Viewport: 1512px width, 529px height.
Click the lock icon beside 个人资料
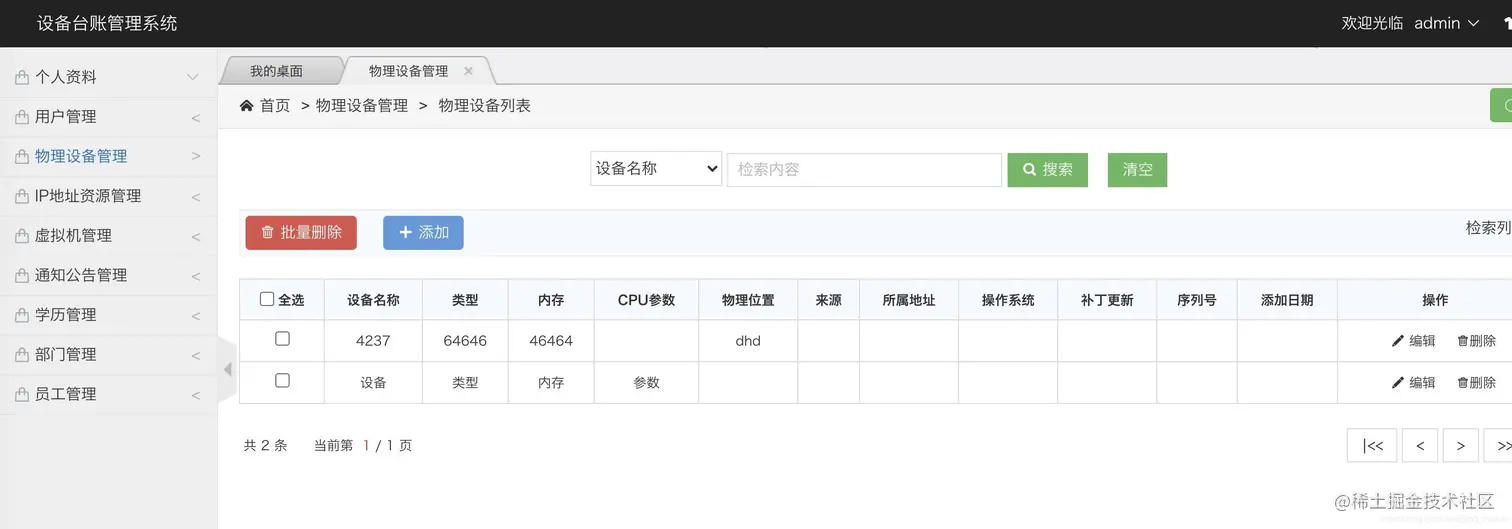[x=22, y=77]
